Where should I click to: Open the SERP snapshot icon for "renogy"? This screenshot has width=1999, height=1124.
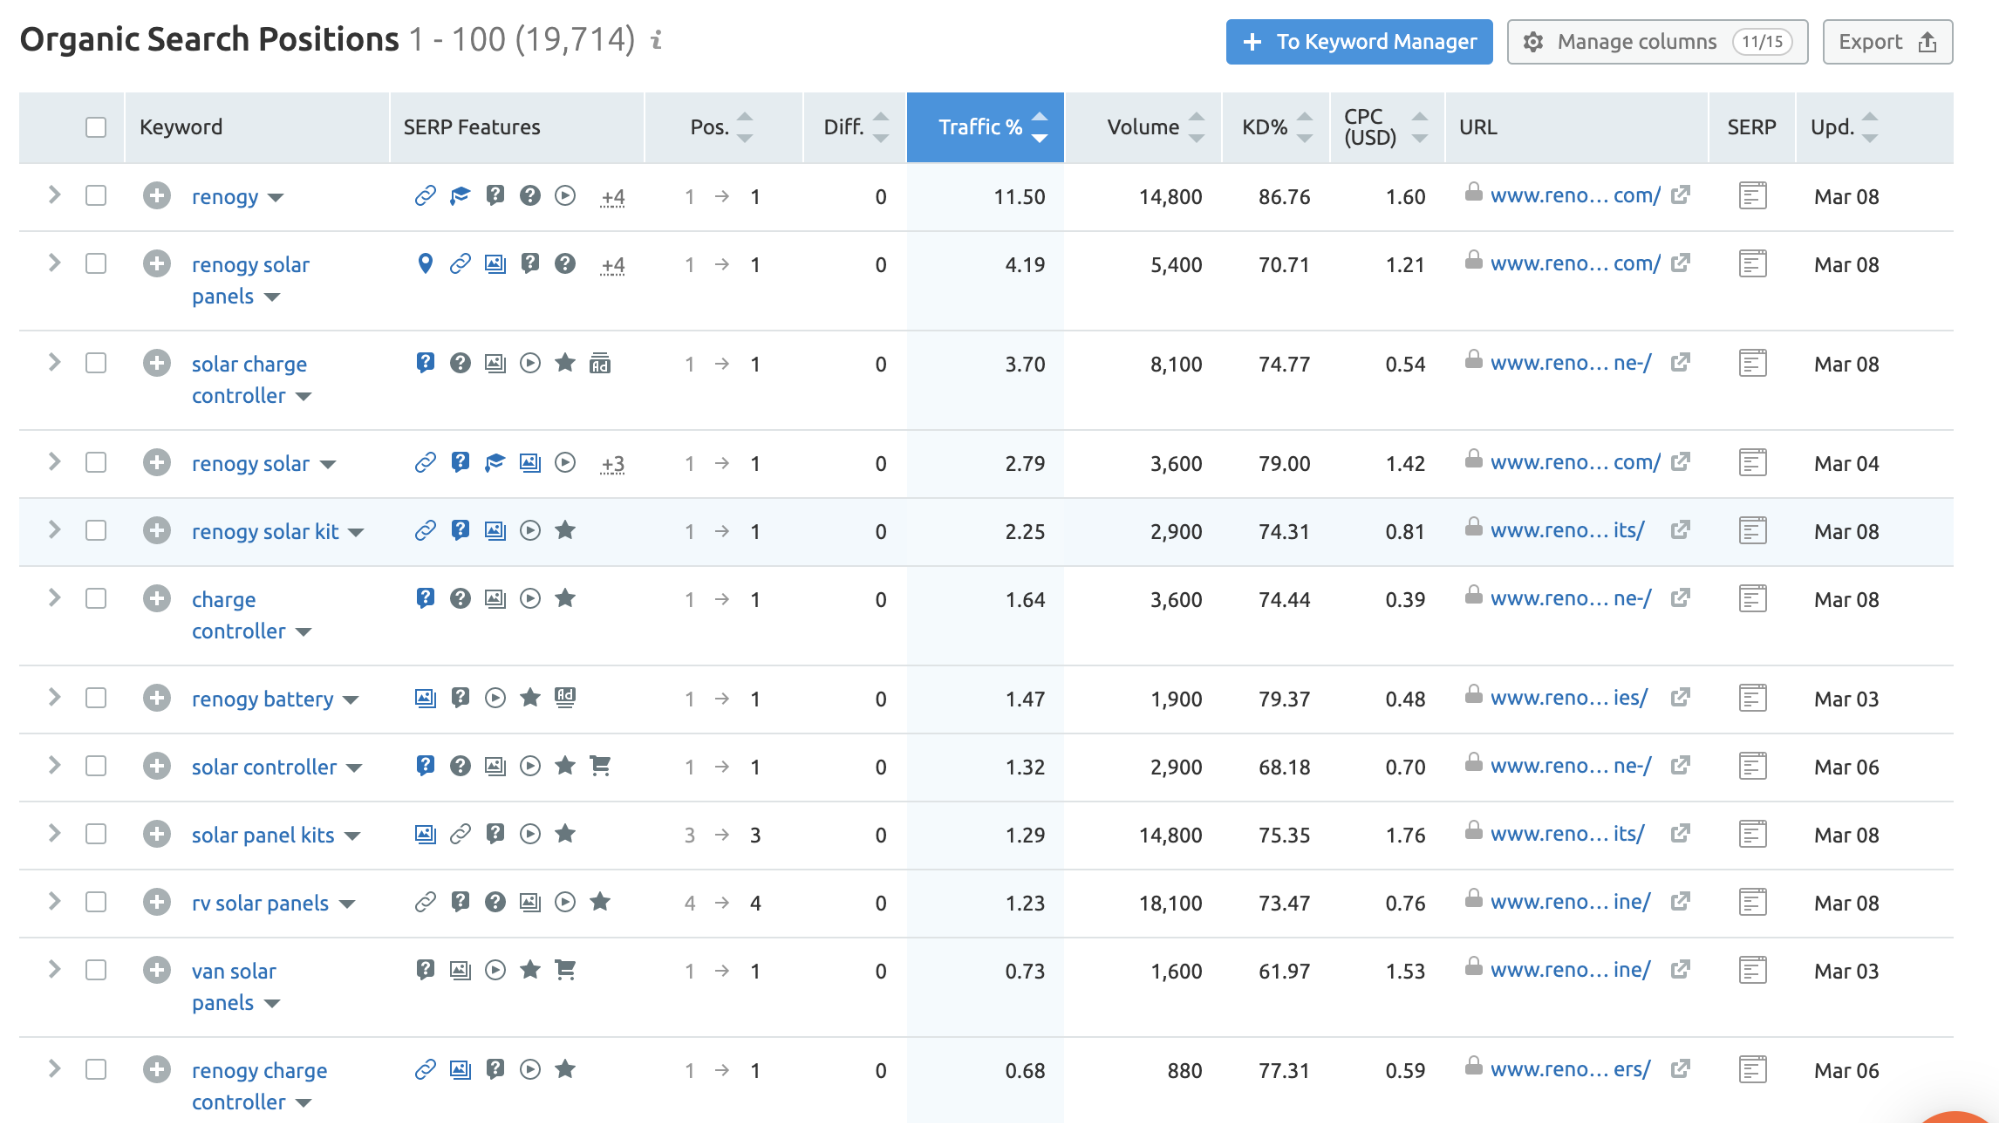tap(1751, 196)
